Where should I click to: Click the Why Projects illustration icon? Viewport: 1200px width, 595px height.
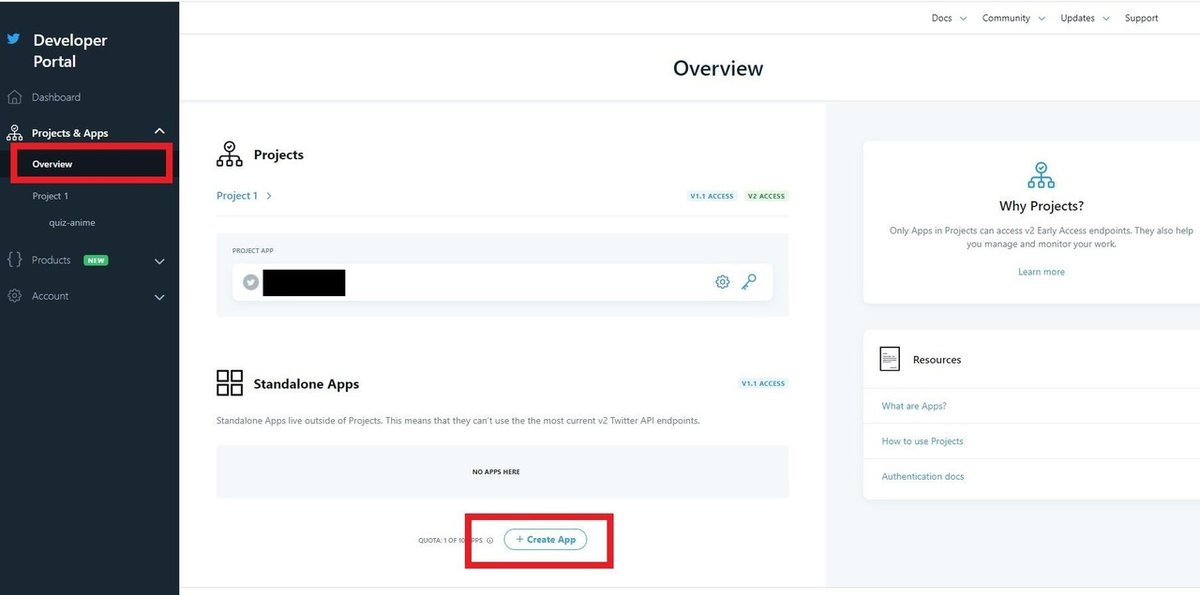click(x=1041, y=175)
